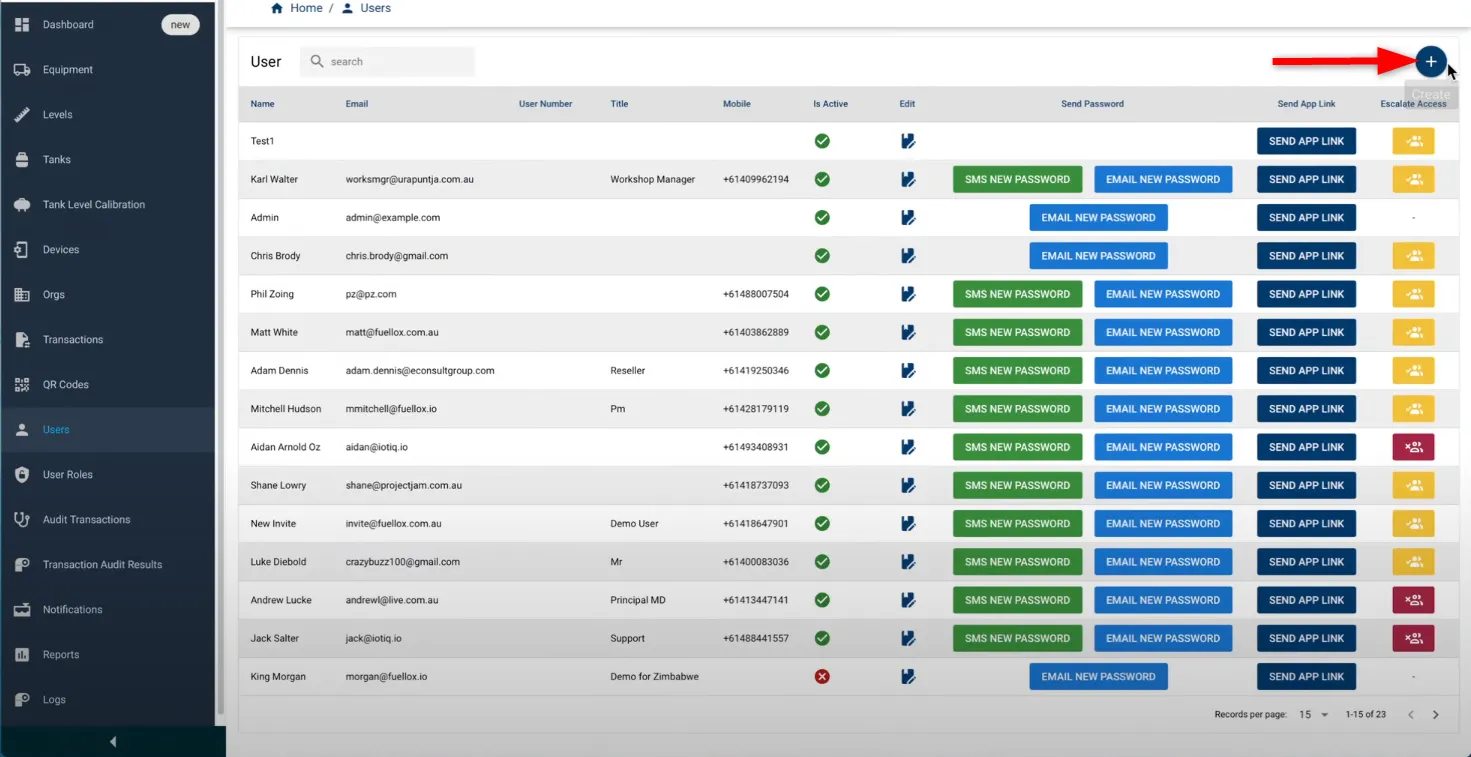The width and height of the screenshot is (1471, 757).
Task: Send SMS password to Matt White
Action: point(1017,332)
